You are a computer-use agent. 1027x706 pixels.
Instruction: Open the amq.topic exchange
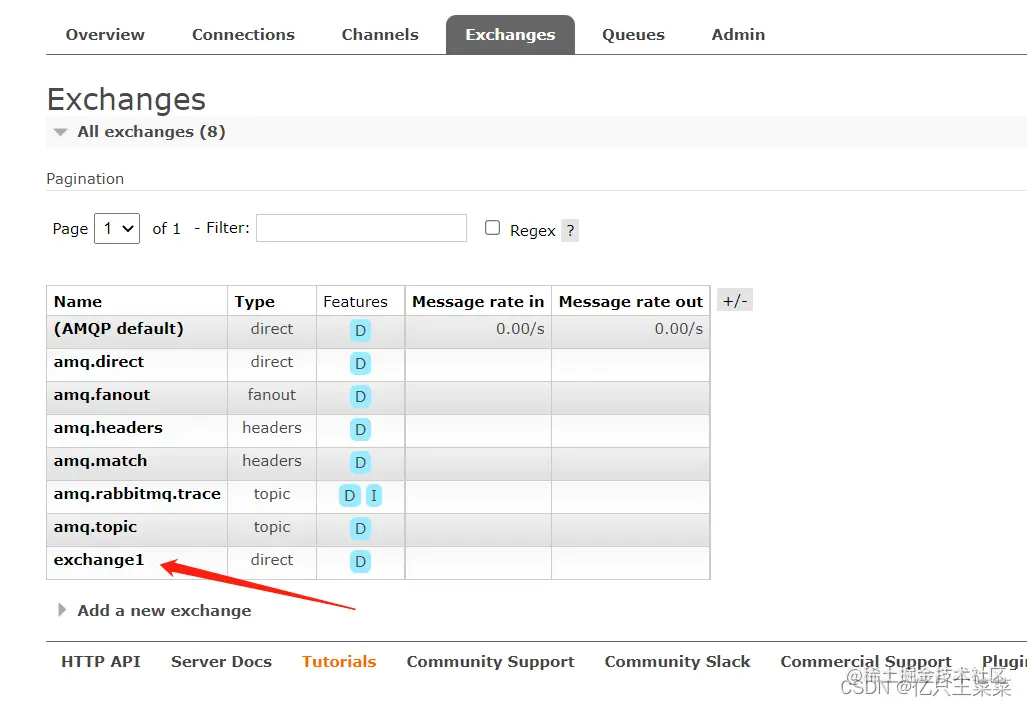[96, 527]
